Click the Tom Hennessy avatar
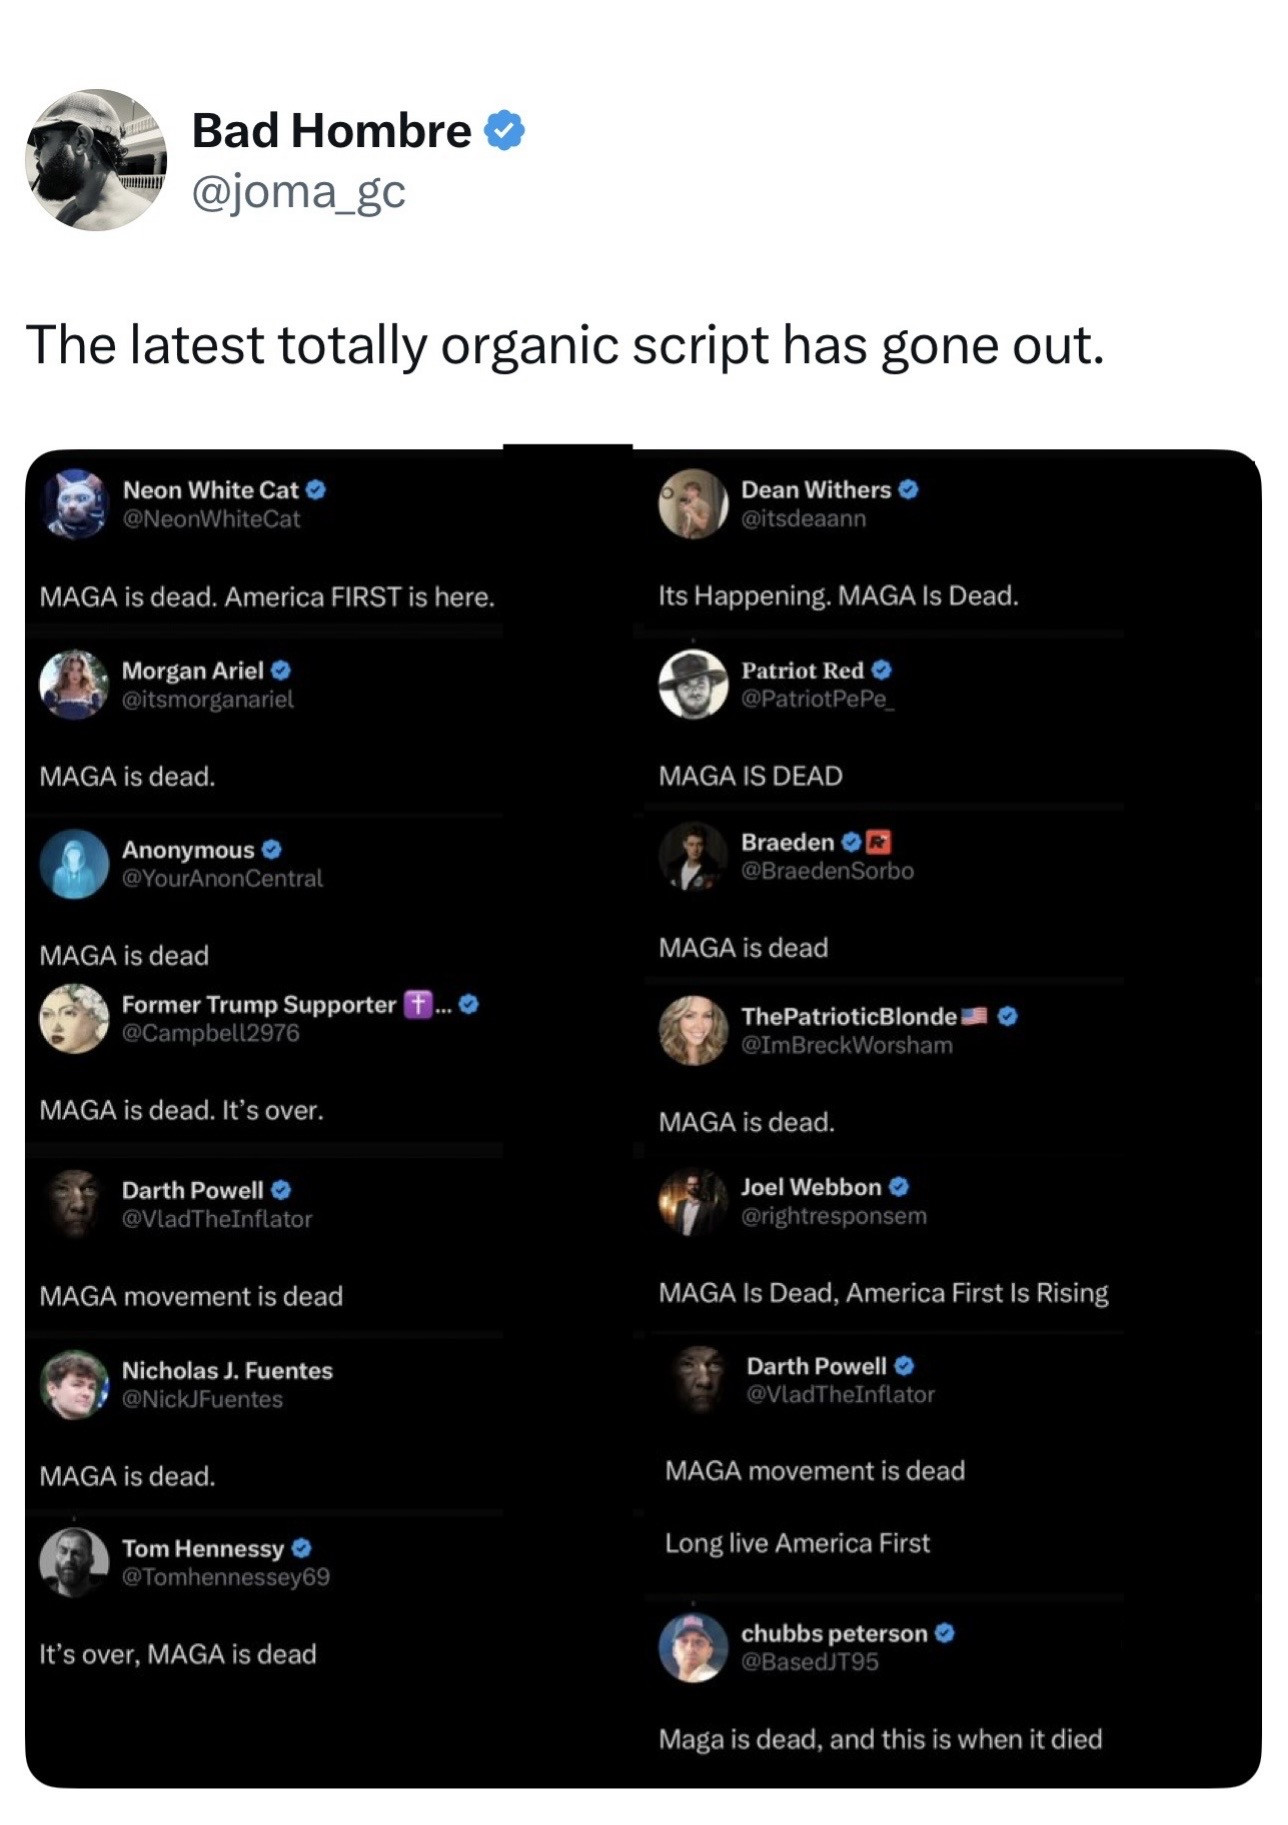This screenshot has width=1288, height=1825. (74, 1562)
